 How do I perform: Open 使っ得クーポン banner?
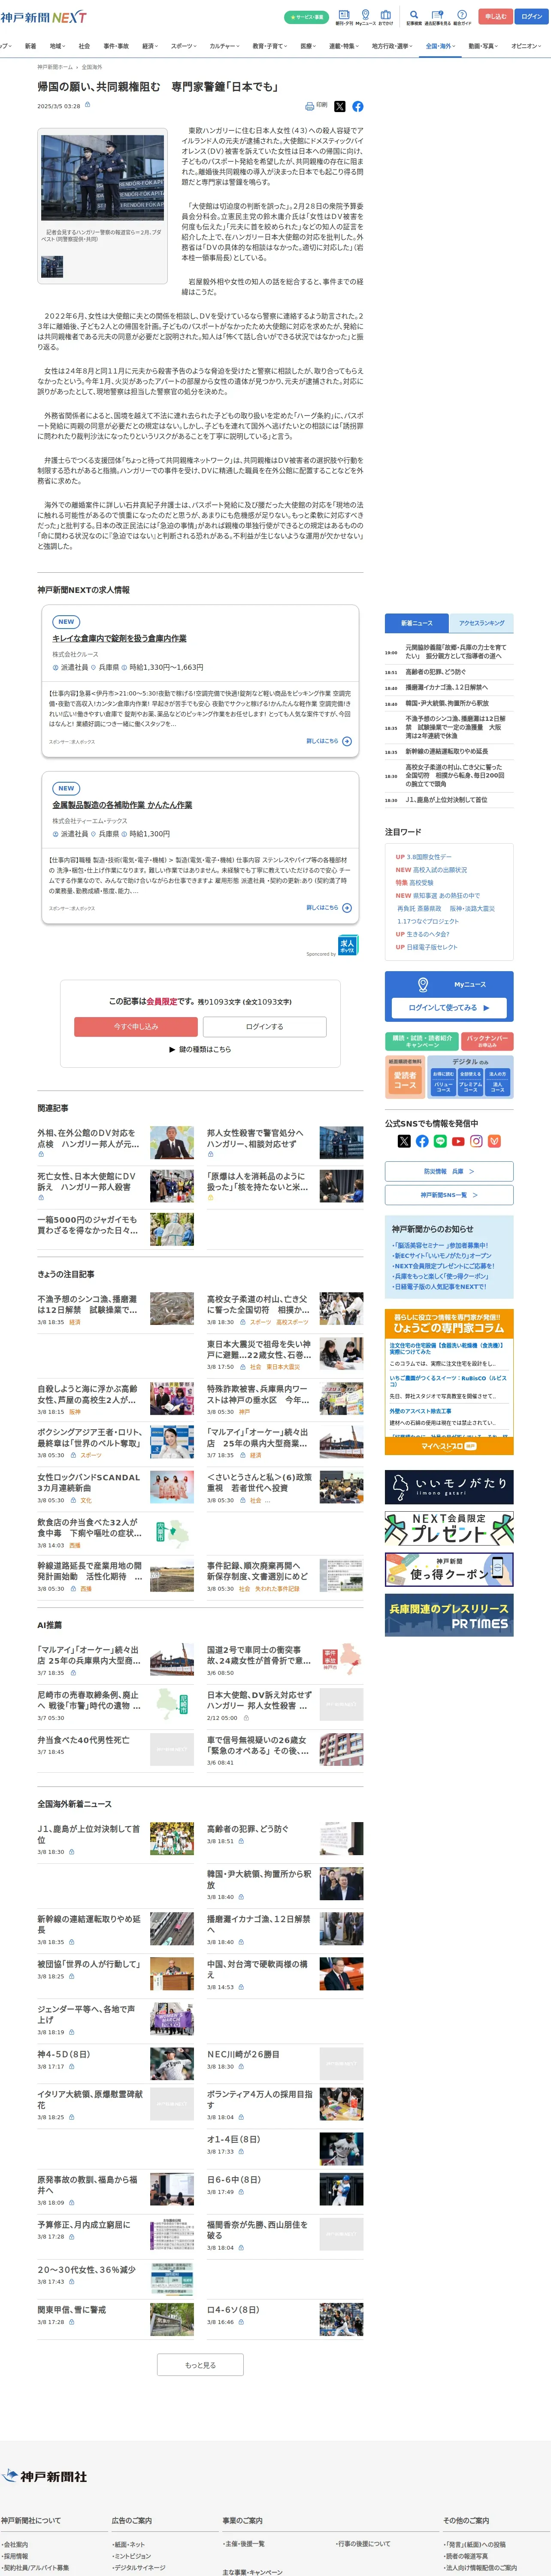coord(449,1570)
